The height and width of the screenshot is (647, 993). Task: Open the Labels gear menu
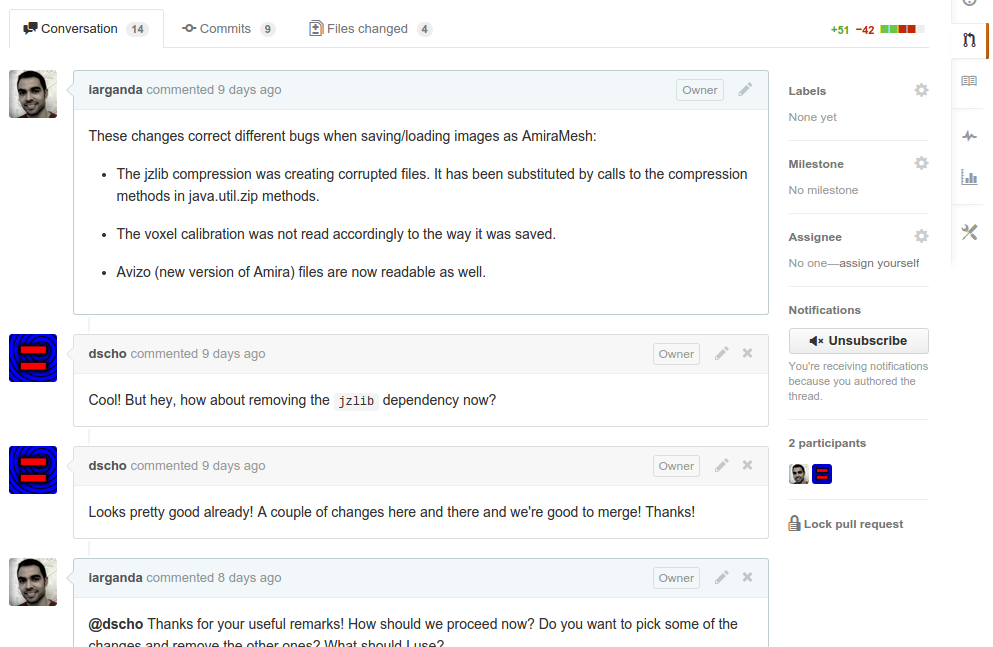(x=921, y=91)
